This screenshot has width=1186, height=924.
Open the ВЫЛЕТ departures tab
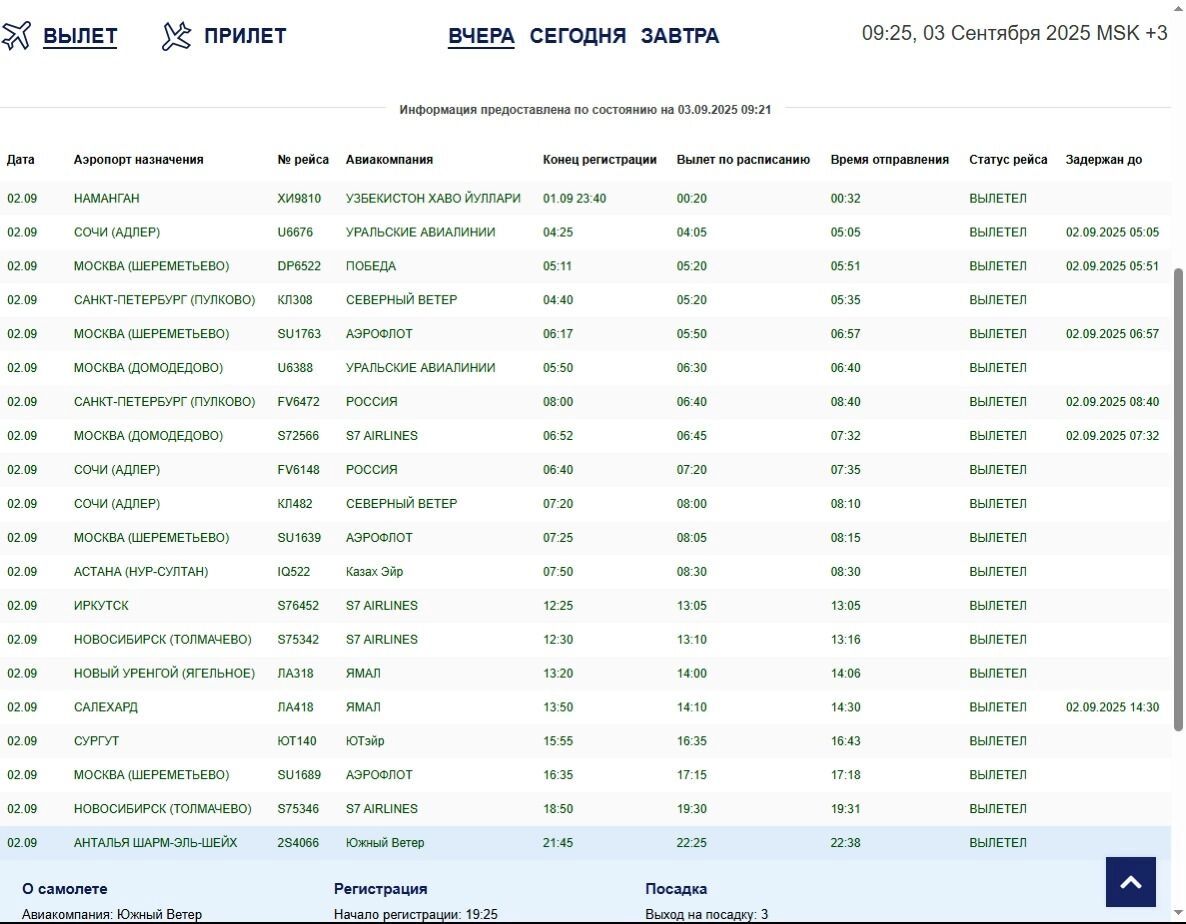pyautogui.click(x=80, y=36)
